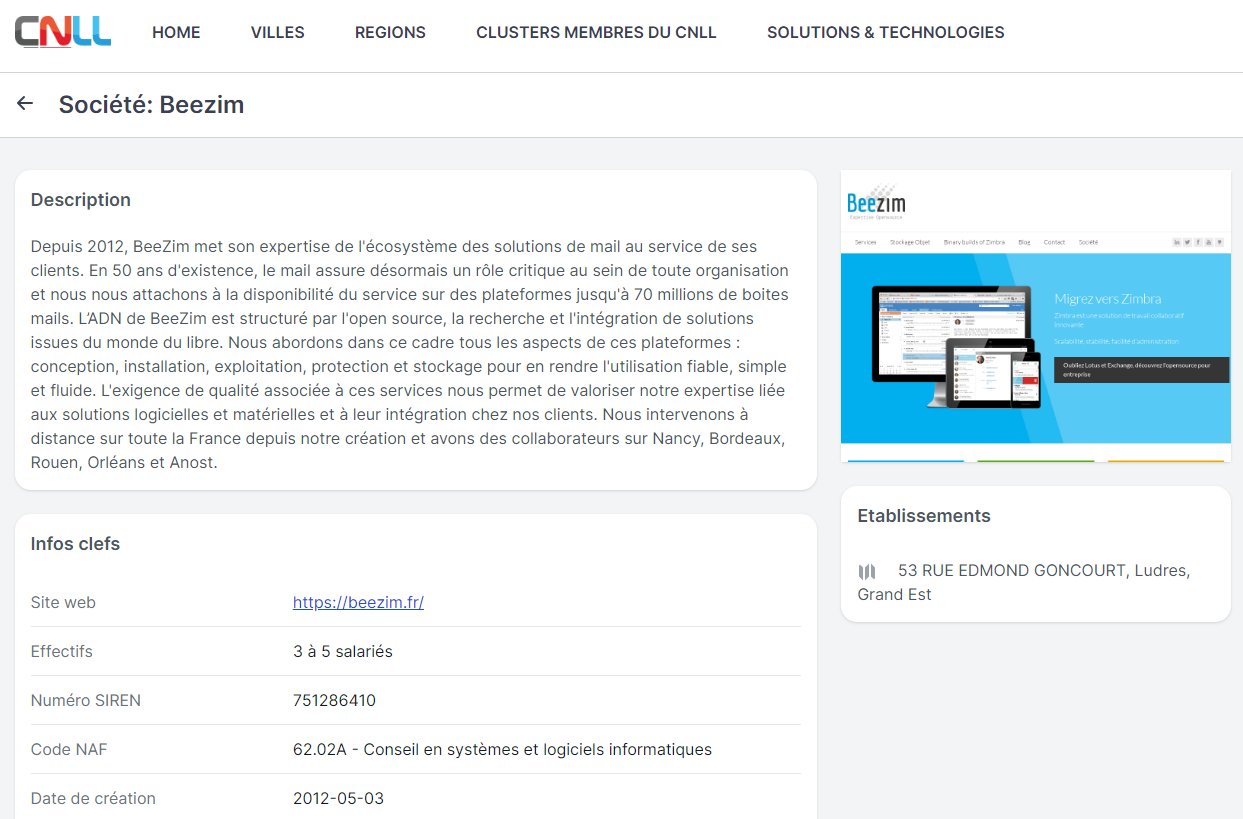Screen dimensions: 1243x819
Task: Click the CNLL logo
Action: point(63,32)
